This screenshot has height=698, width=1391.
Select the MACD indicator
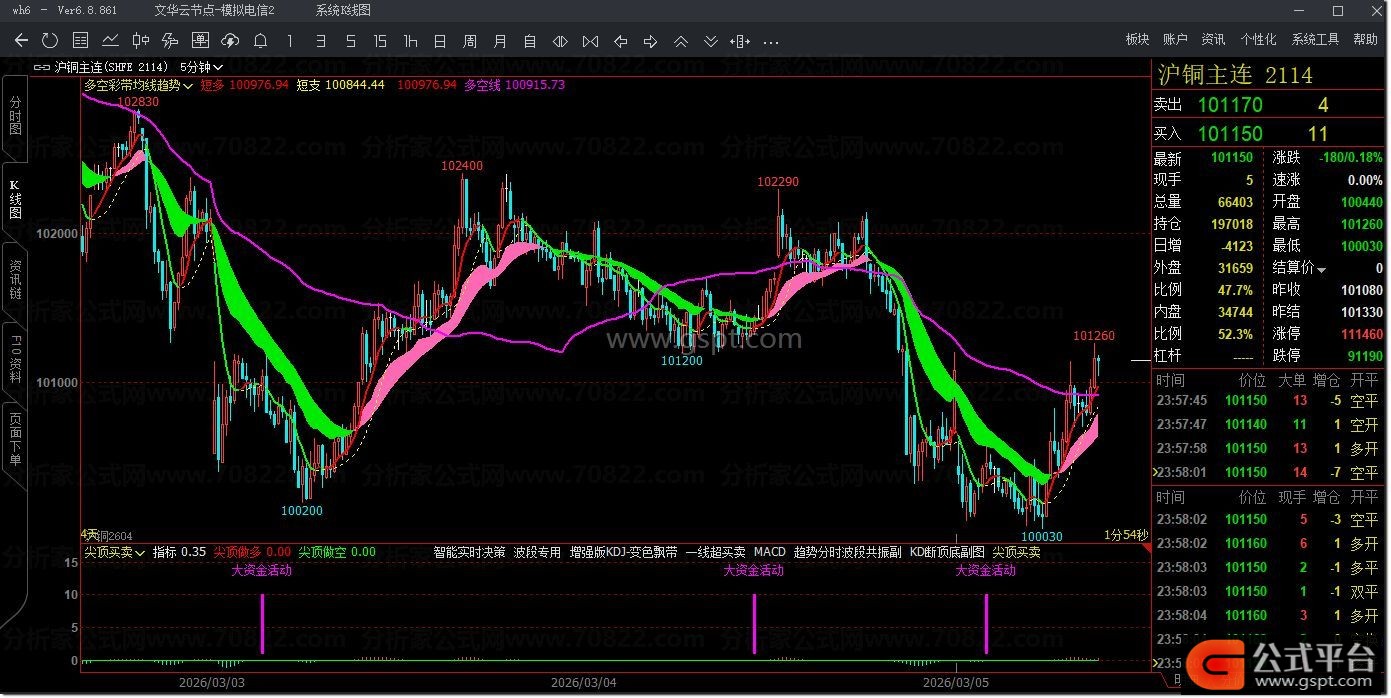(769, 552)
